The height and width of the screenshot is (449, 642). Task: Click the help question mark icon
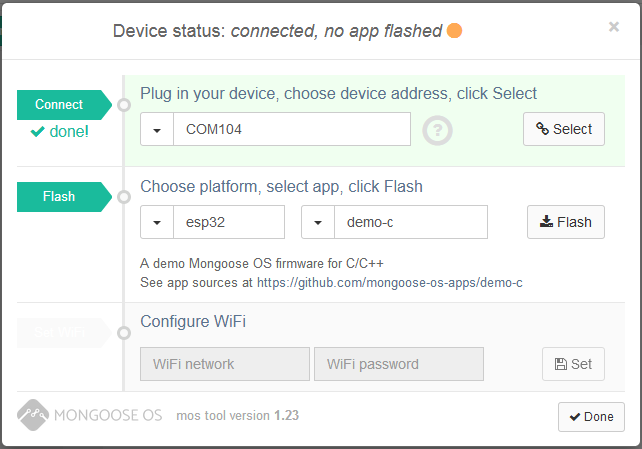point(436,130)
